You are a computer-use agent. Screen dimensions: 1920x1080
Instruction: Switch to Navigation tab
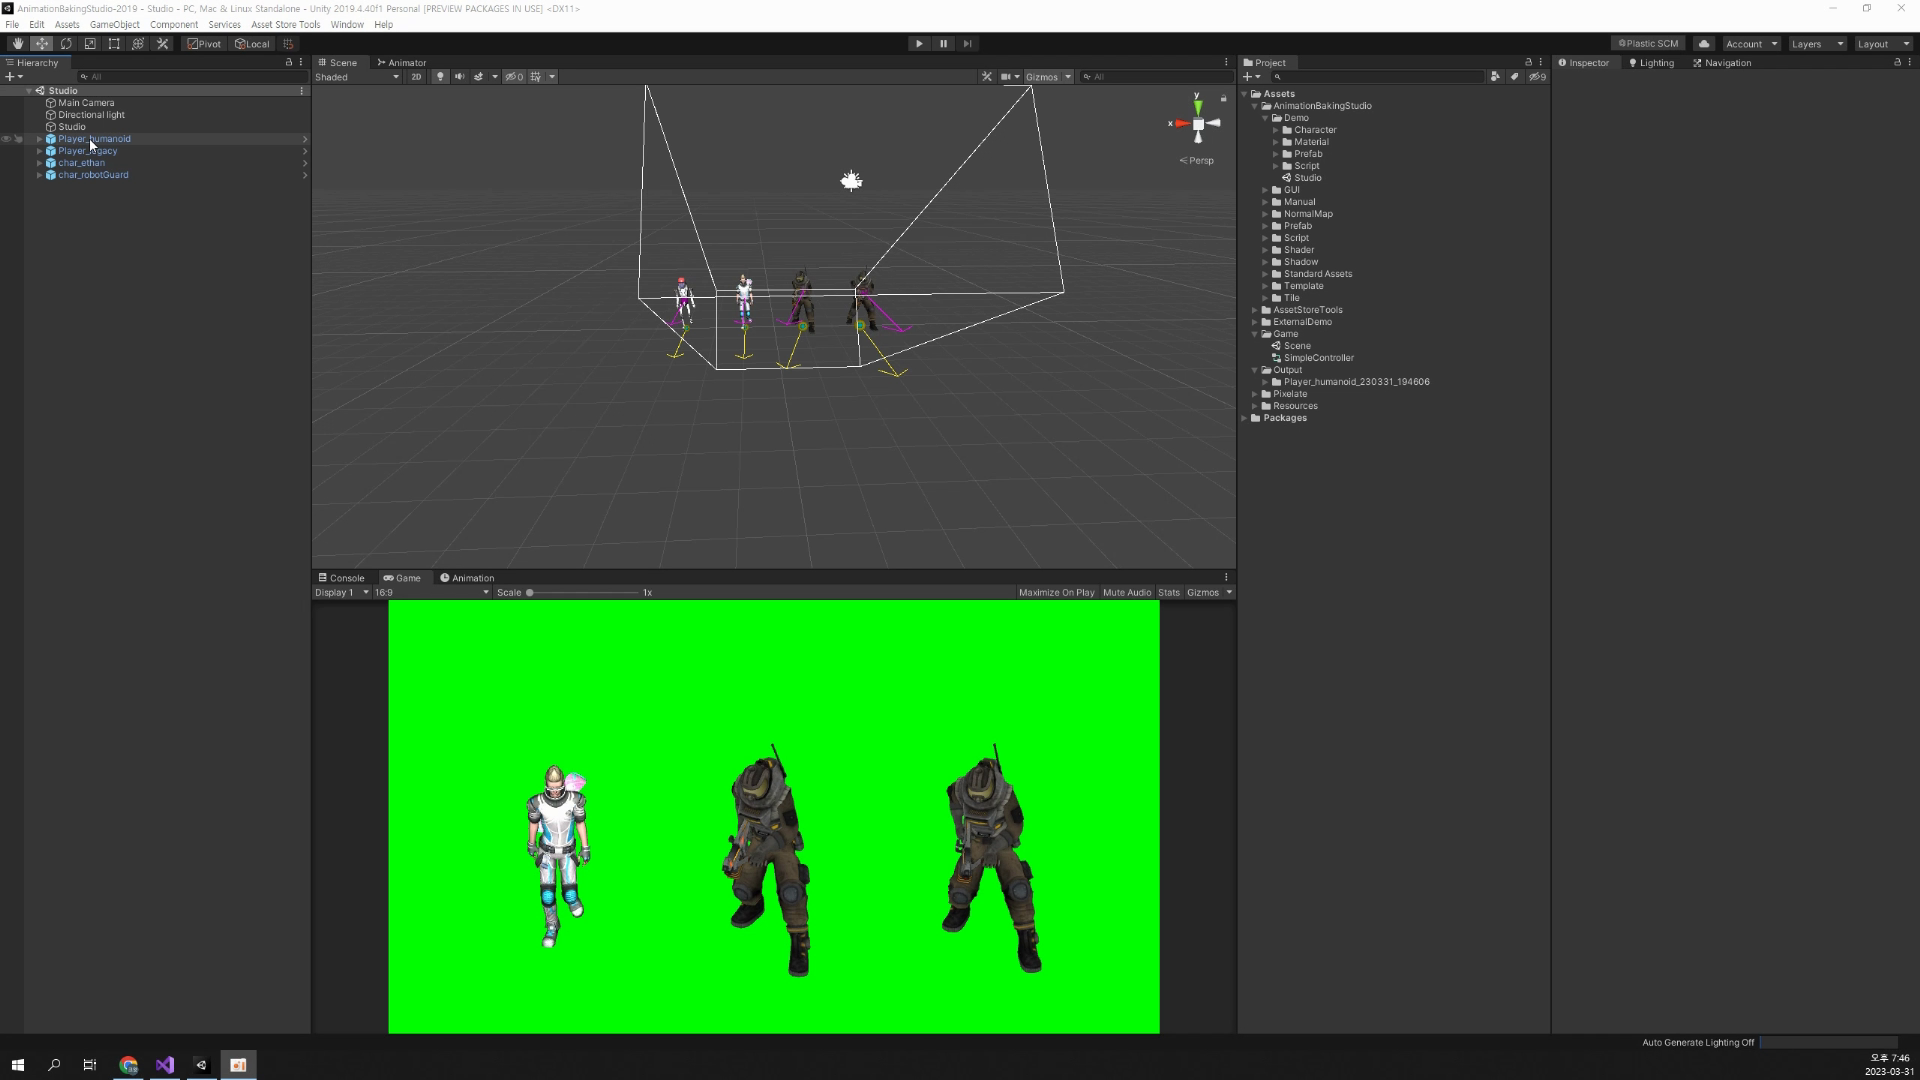(1721, 63)
